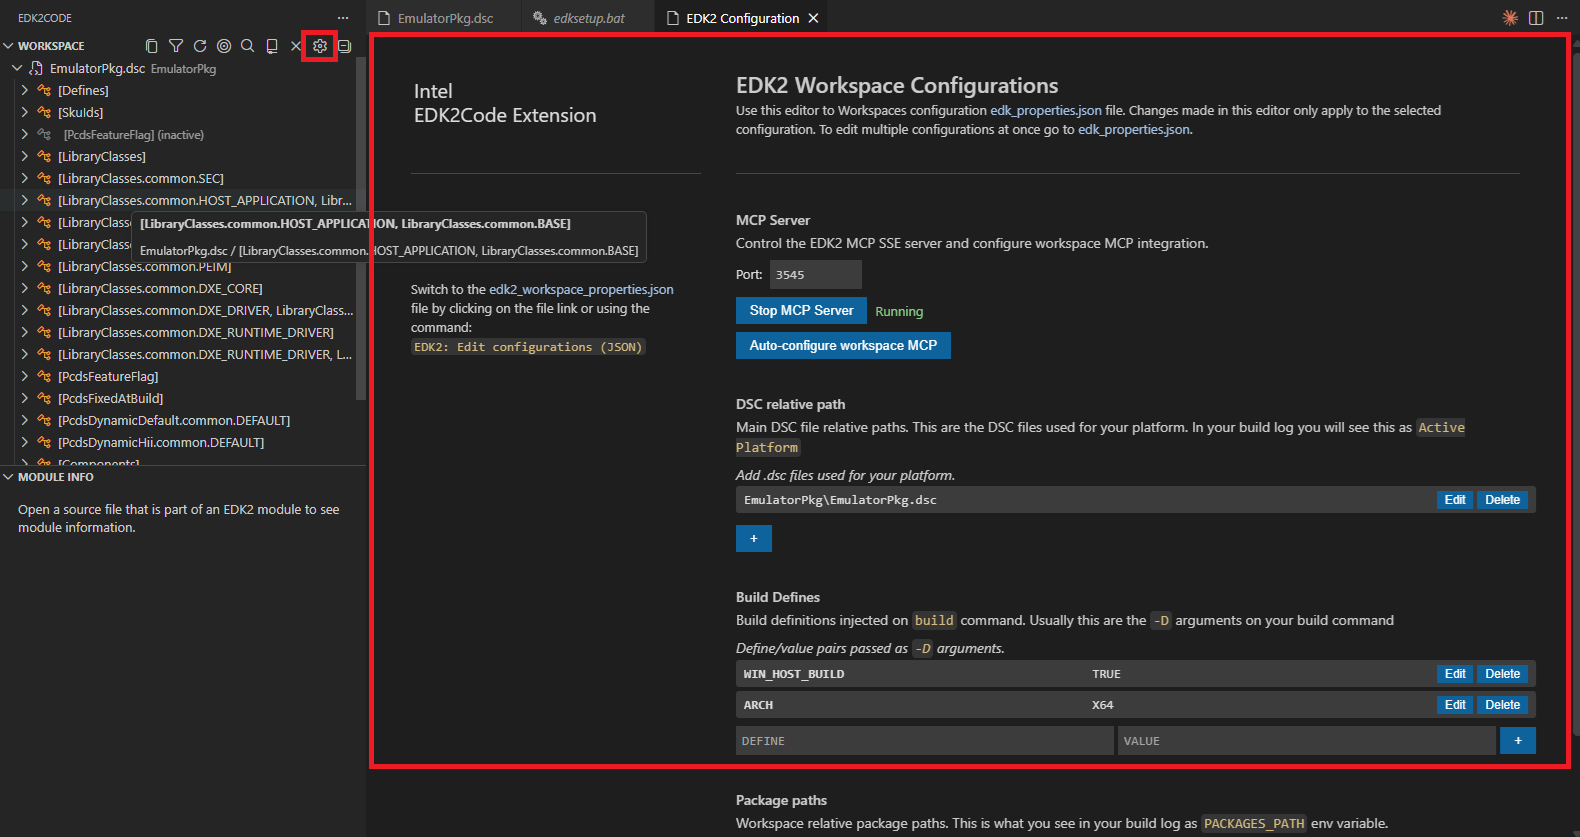Open the EDK2CODE sidebar more actions menu
The image size is (1580, 837).
coord(343,18)
